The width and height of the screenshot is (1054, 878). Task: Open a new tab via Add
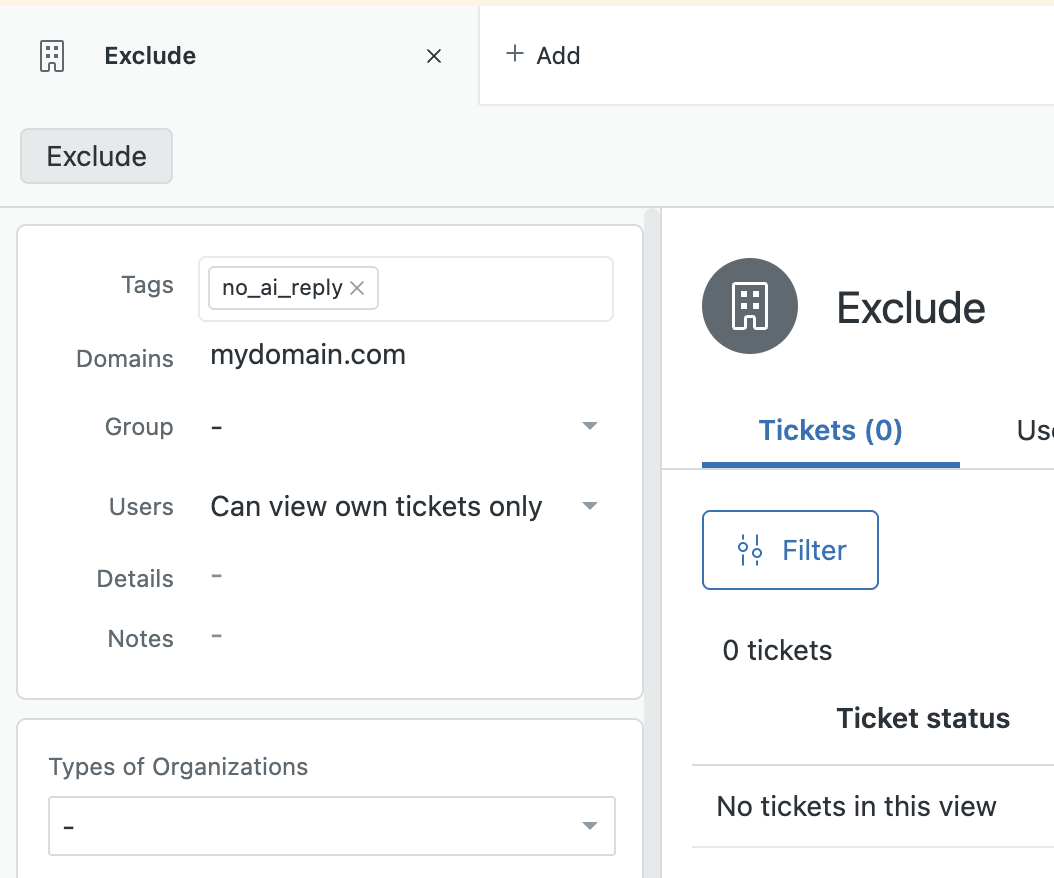[543, 55]
